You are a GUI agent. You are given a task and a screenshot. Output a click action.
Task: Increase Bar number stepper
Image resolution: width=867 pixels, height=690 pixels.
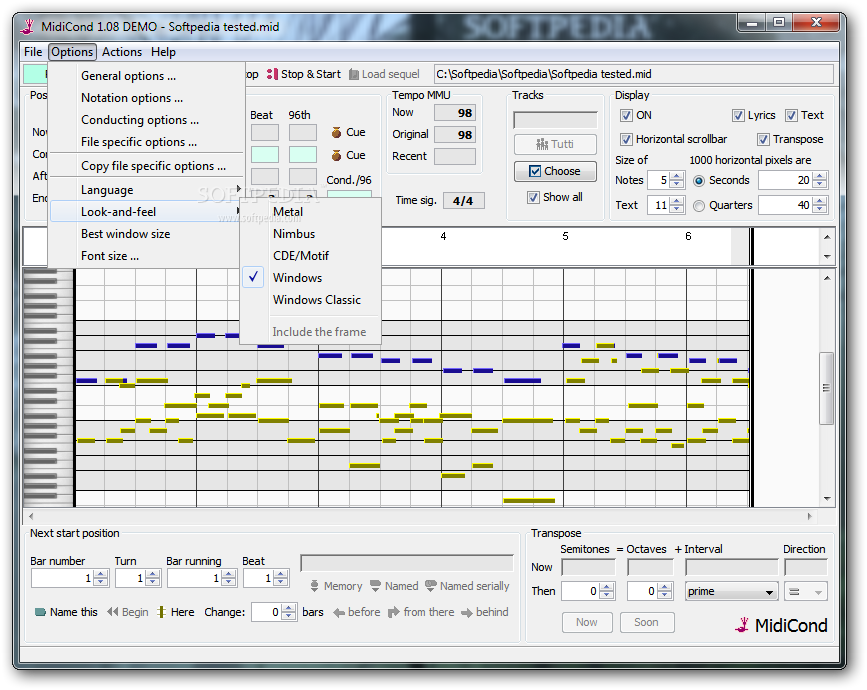click(x=101, y=574)
